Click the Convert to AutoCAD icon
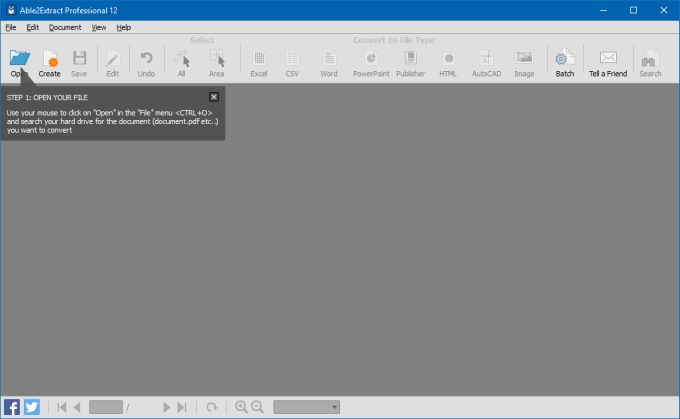 point(485,58)
